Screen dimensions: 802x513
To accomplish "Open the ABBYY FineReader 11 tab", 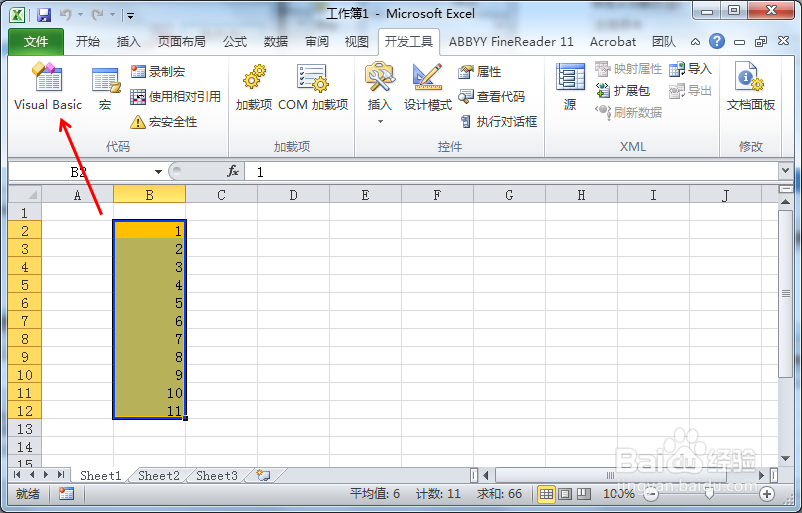I will click(511, 41).
